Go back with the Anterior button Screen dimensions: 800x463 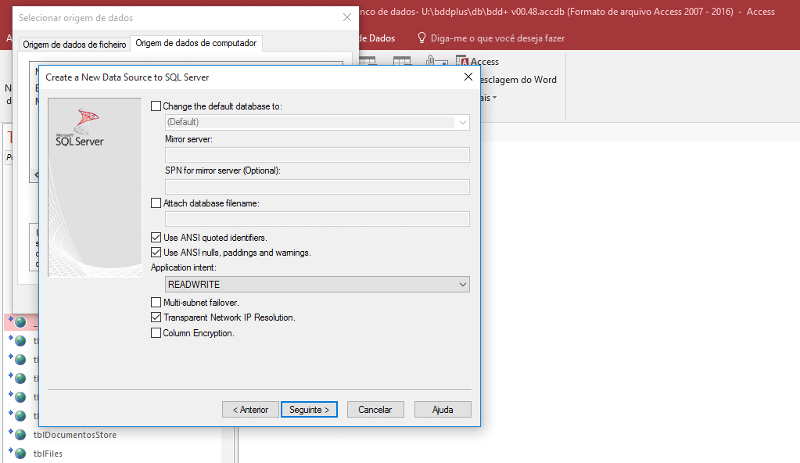251,409
